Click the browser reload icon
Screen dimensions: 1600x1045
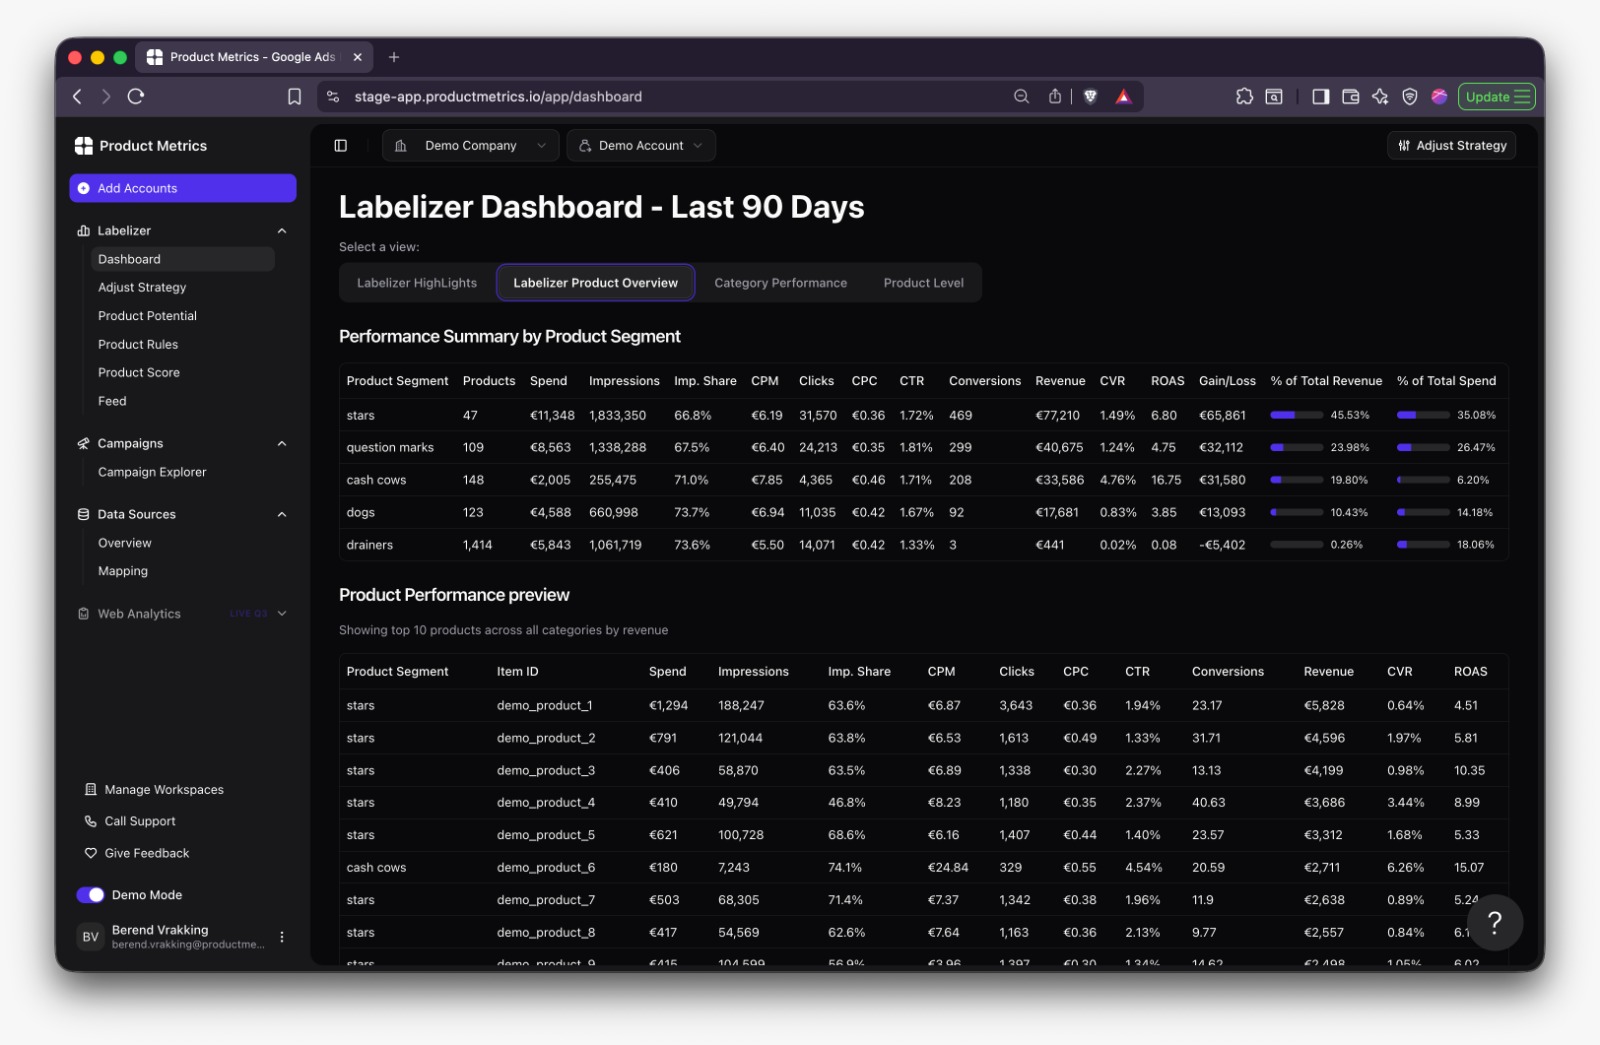tap(136, 97)
